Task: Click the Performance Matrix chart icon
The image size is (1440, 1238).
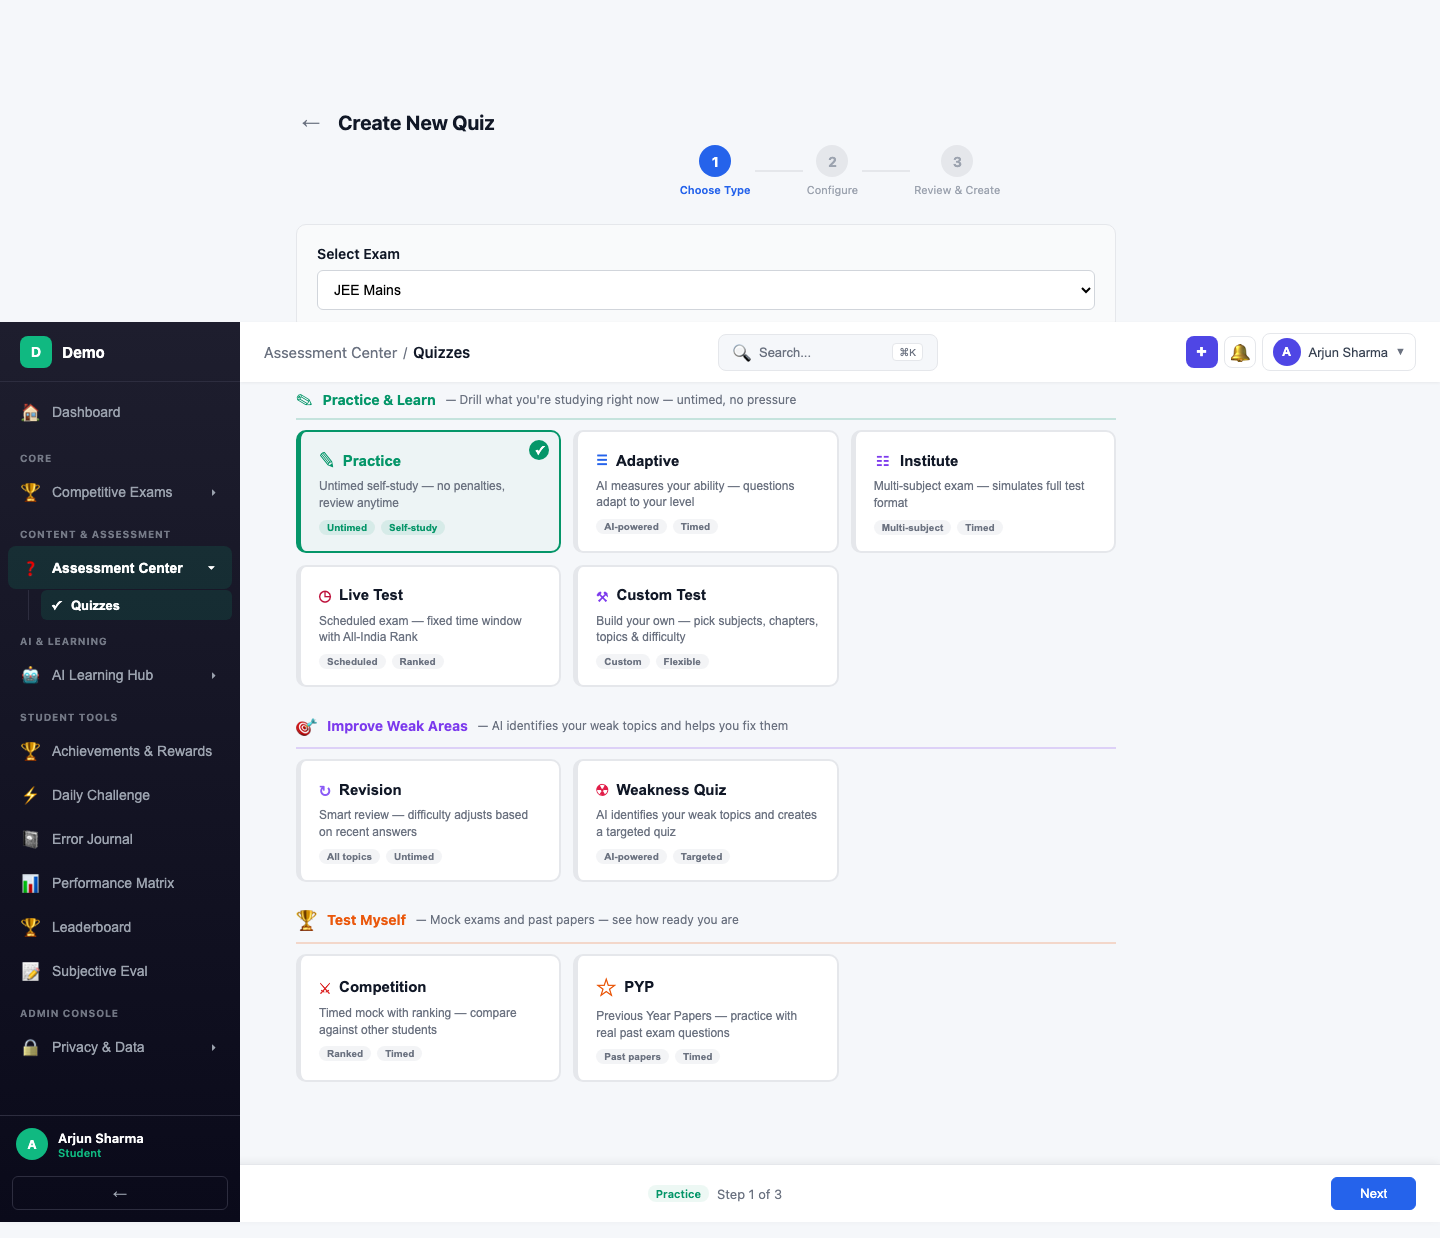Action: pyautogui.click(x=31, y=883)
